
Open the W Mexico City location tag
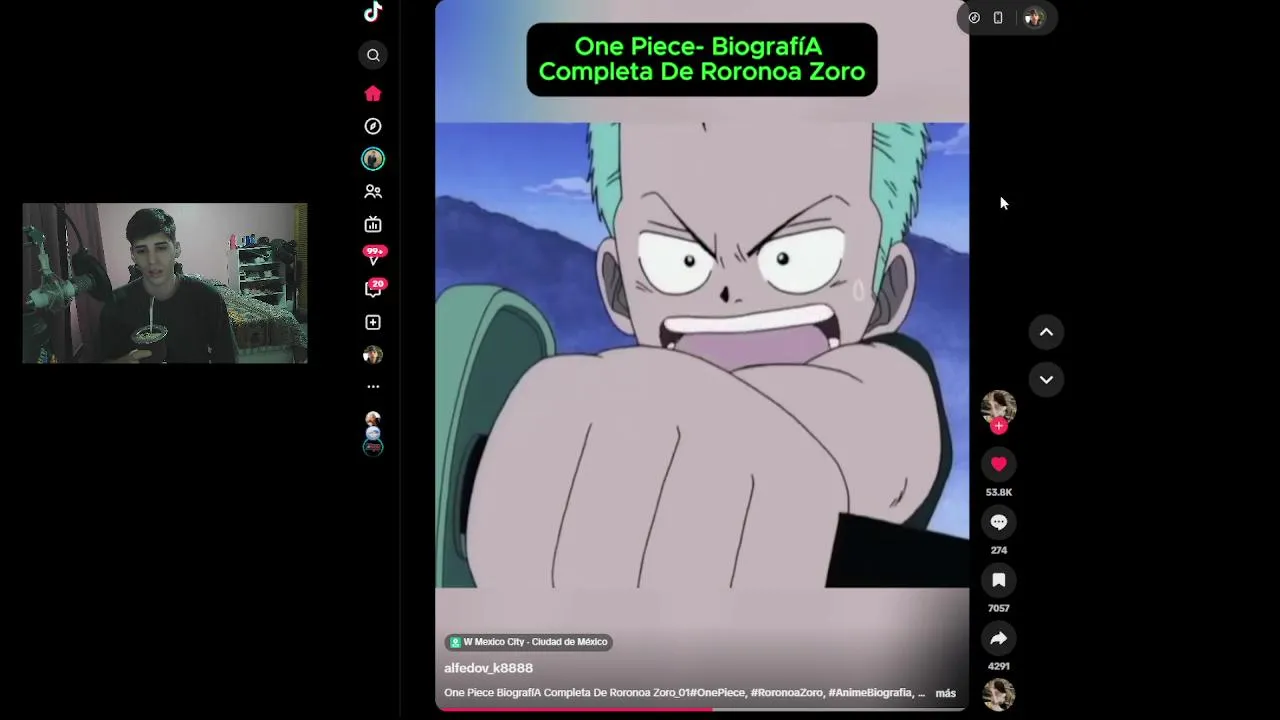coord(528,642)
